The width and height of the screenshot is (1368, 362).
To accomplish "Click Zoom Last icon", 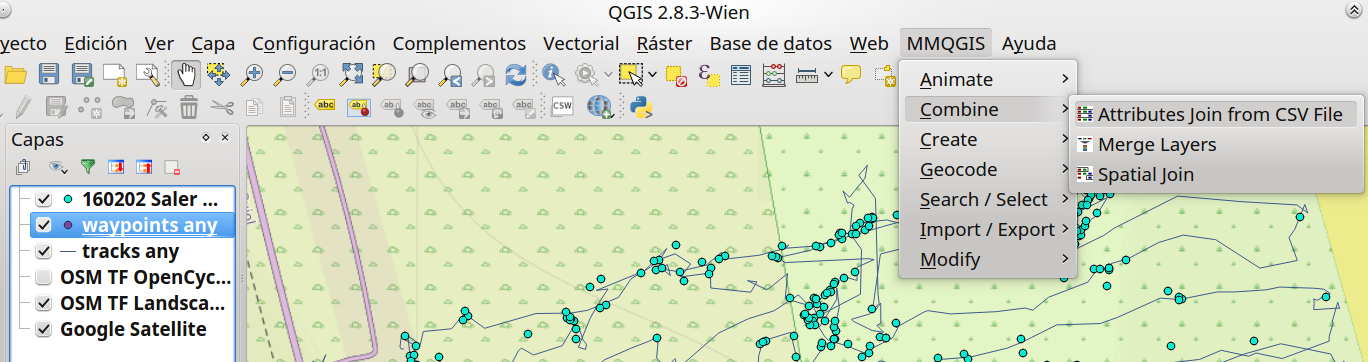I will tap(451, 74).
